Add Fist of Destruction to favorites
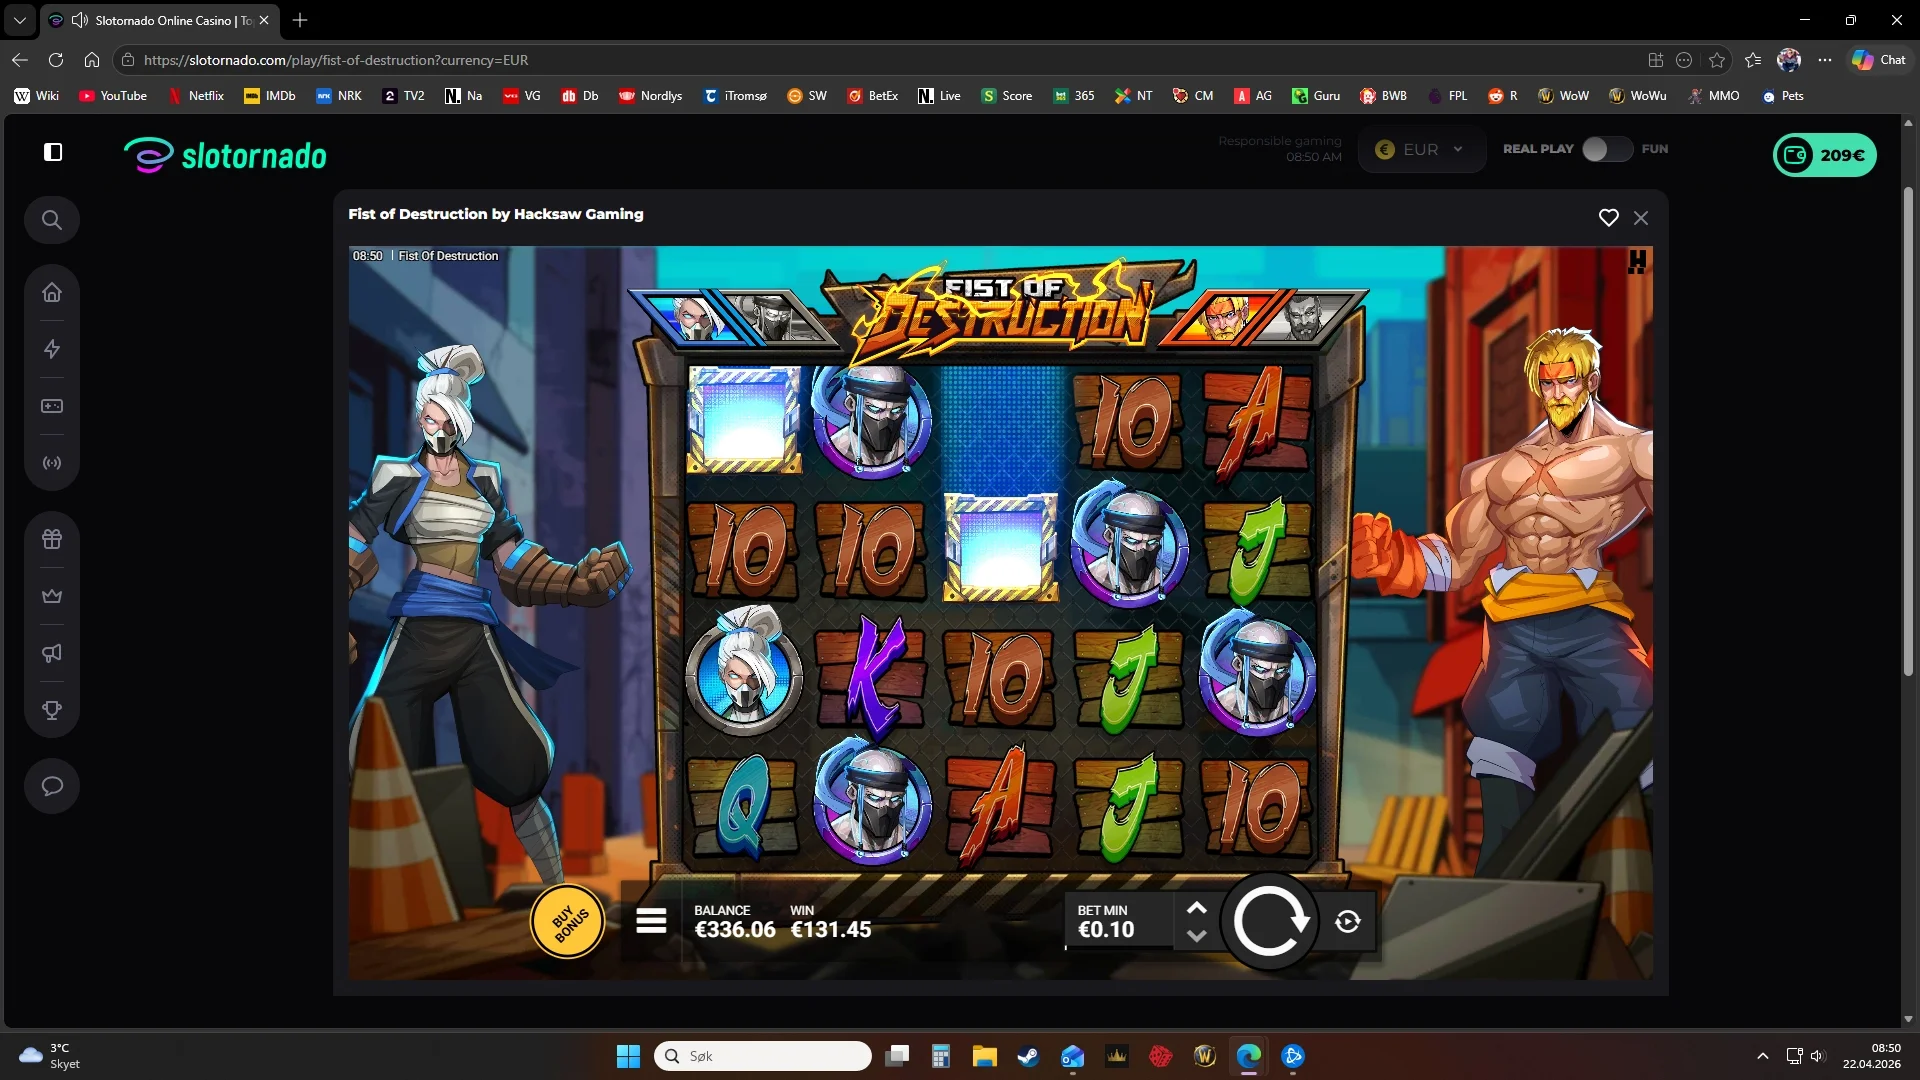 (x=1608, y=218)
